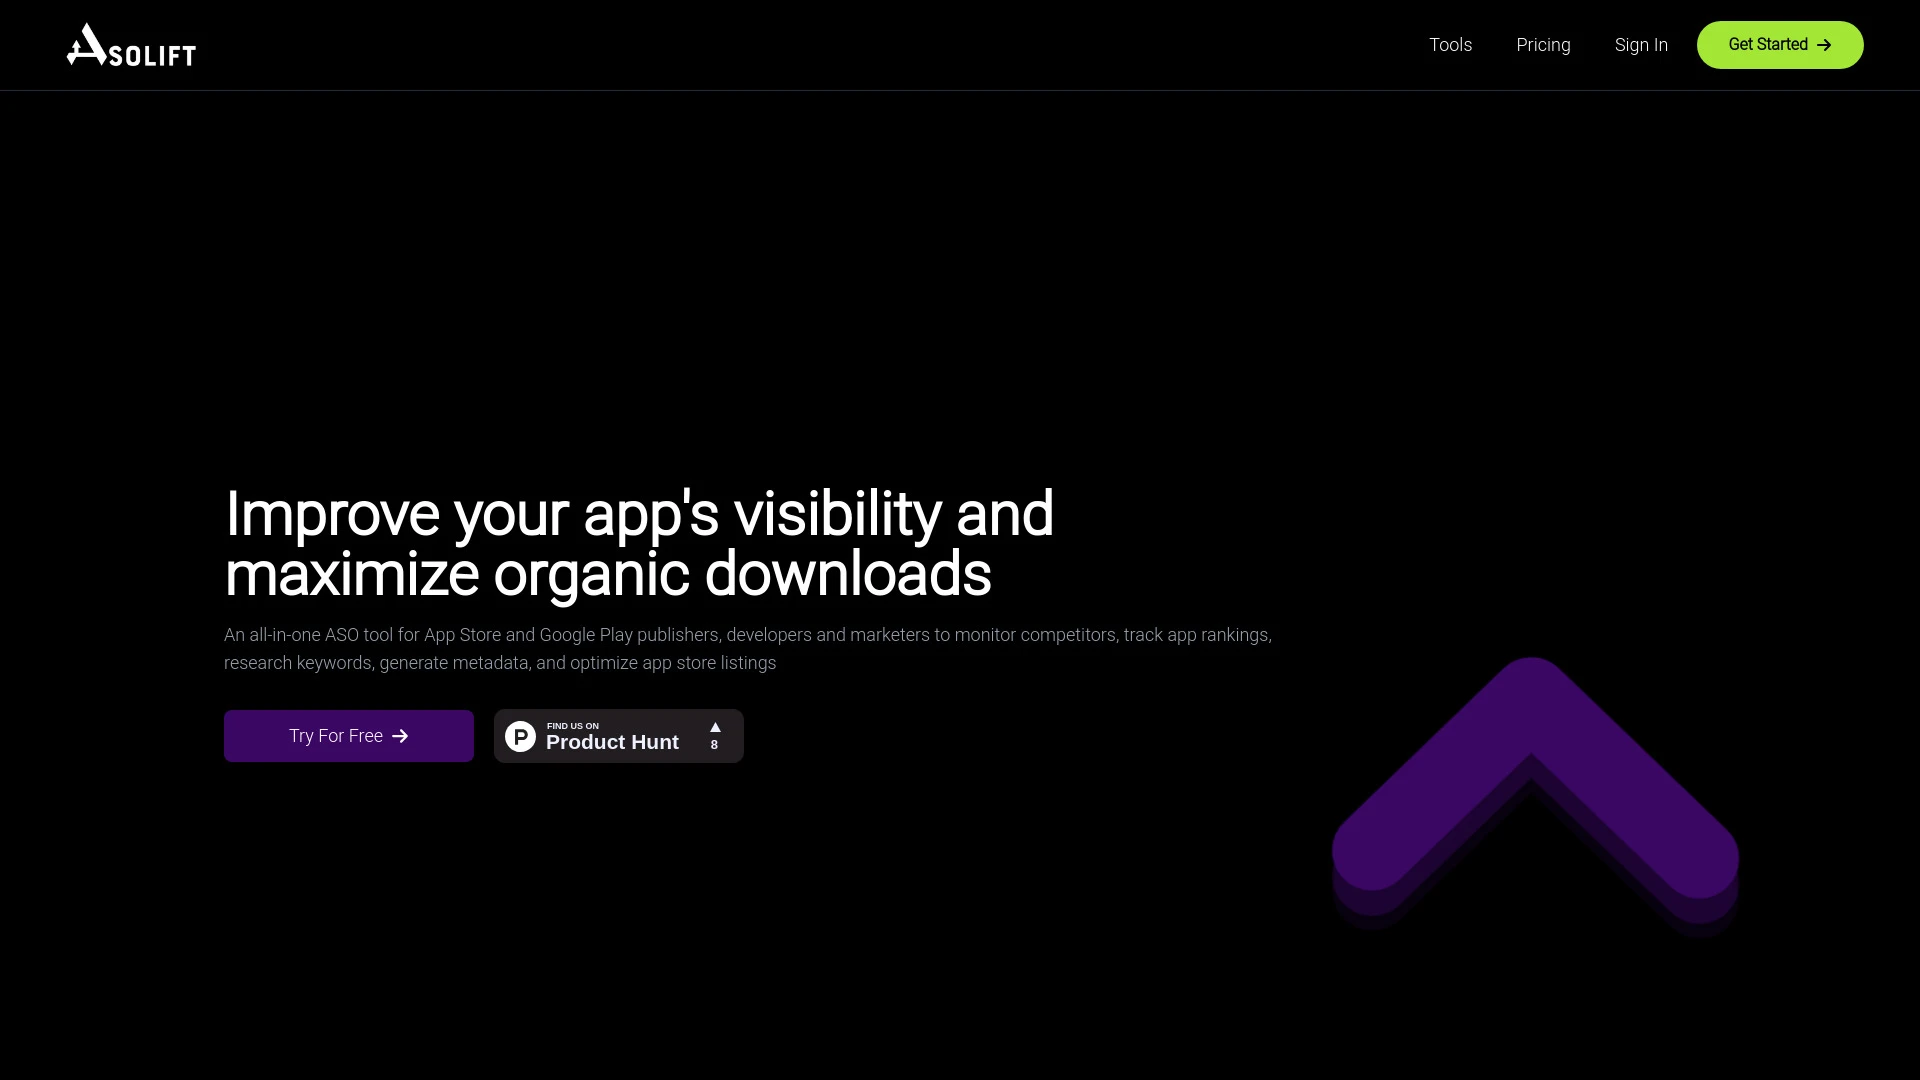
Task: Select the Product Hunt P icon
Action: (520, 735)
